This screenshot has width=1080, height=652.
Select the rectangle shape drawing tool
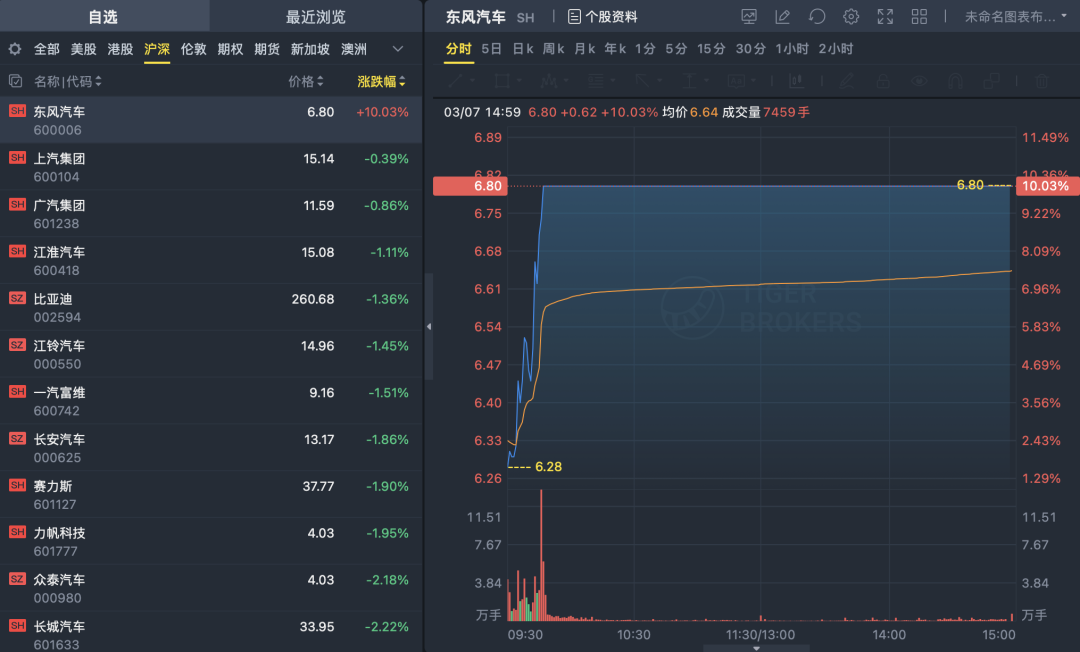click(502, 81)
